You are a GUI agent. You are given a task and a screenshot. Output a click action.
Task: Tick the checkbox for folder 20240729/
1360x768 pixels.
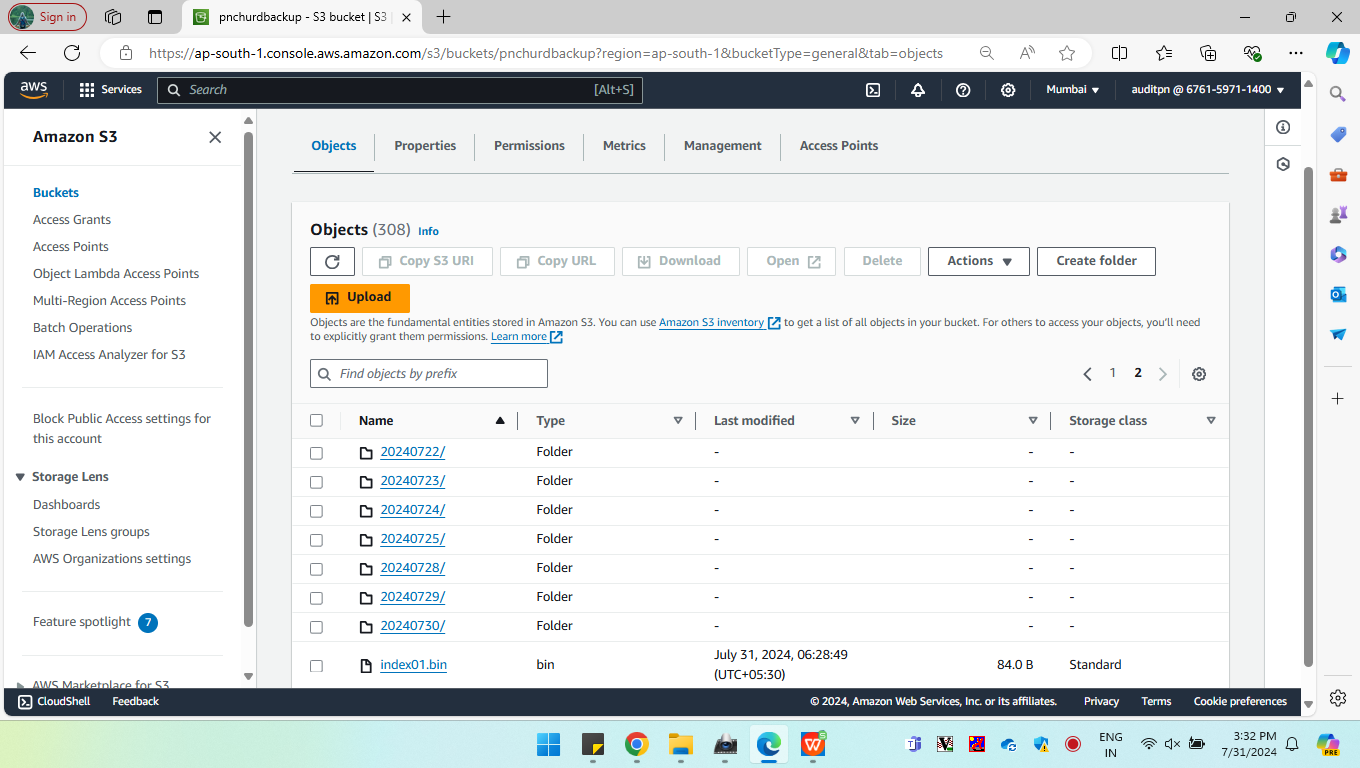coord(316,598)
